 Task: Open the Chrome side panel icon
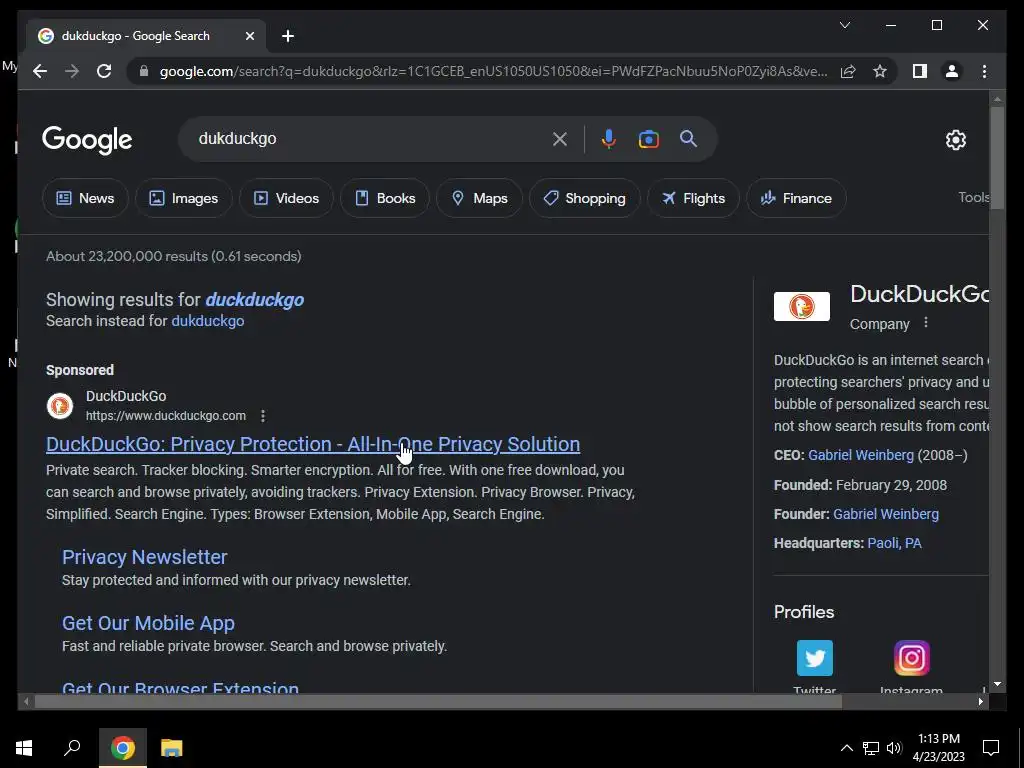click(x=920, y=71)
